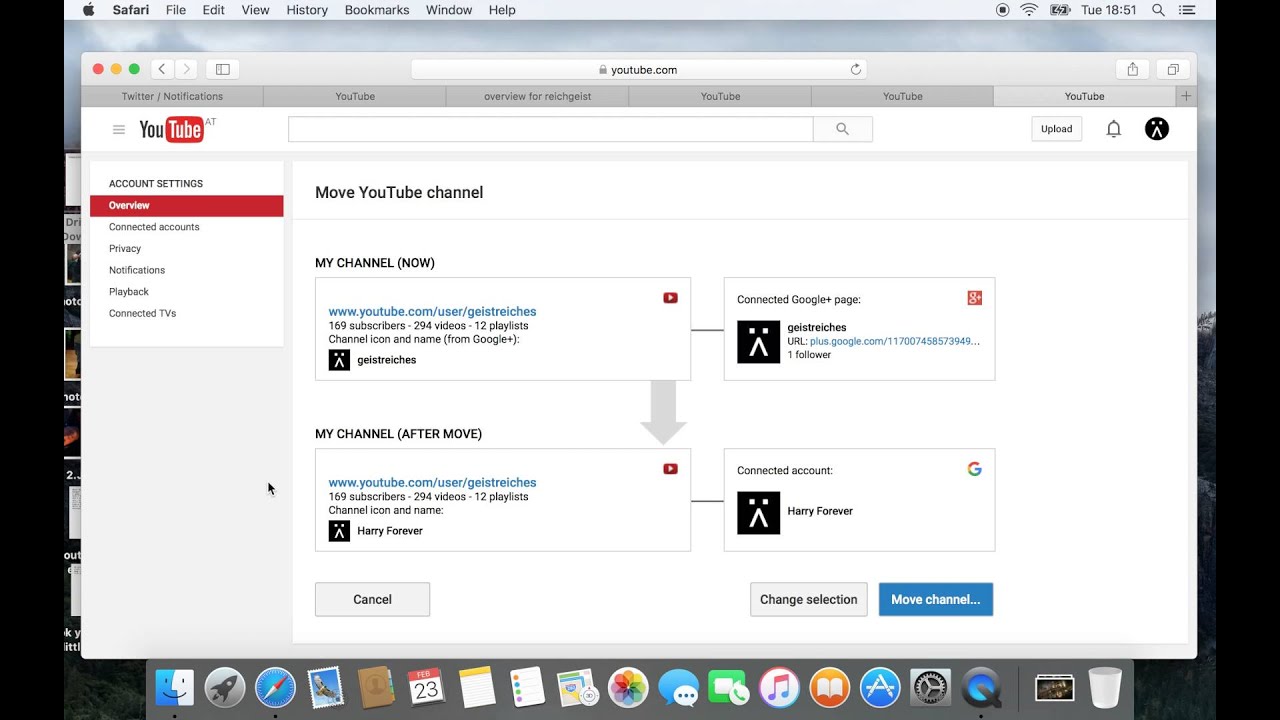Open Notification Center in menu bar

1187,10
